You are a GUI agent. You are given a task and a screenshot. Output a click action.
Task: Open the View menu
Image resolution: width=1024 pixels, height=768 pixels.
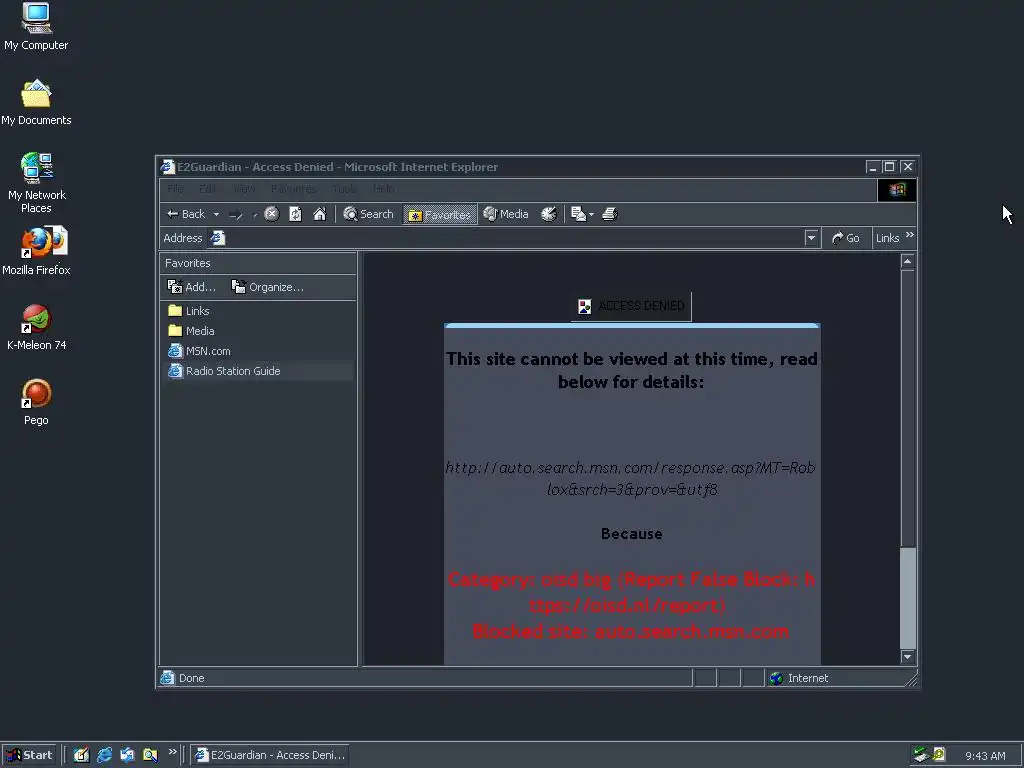(244, 189)
